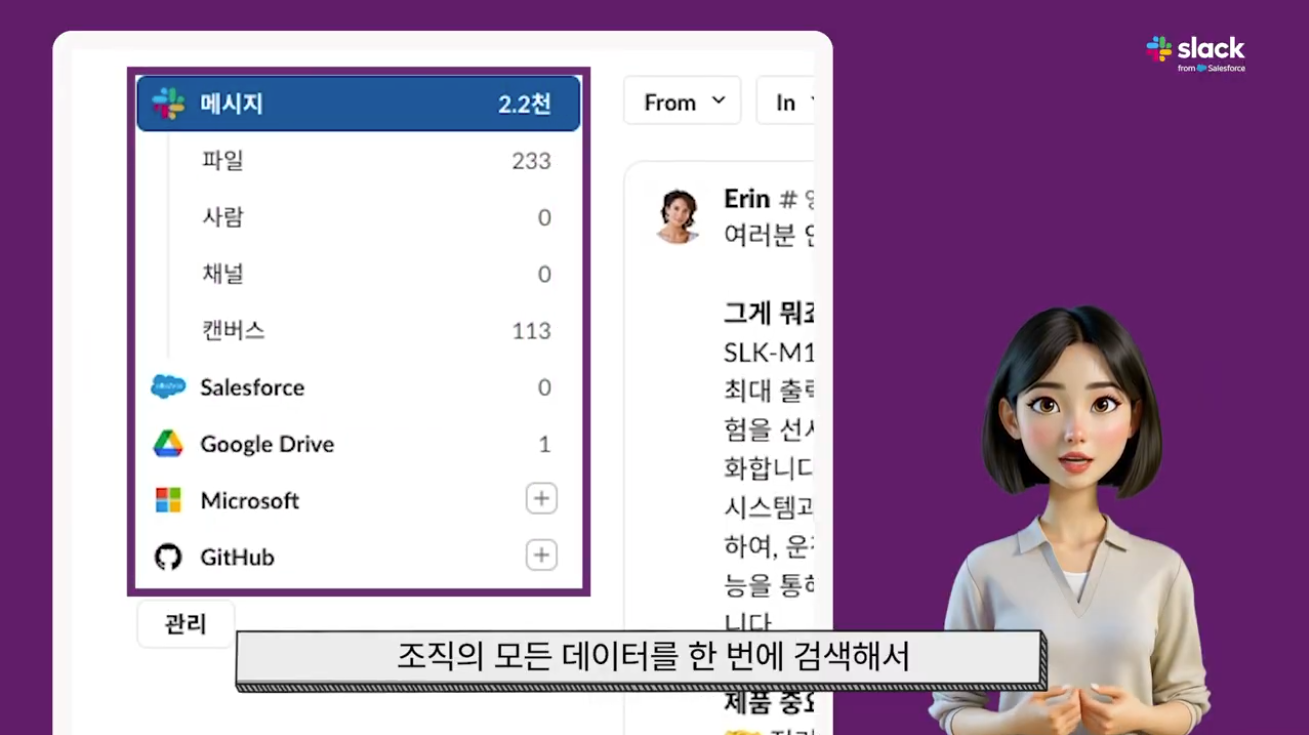The width and height of the screenshot is (1309, 735).
Task: Click the Slack from Salesforce logo
Action: coord(1195,54)
